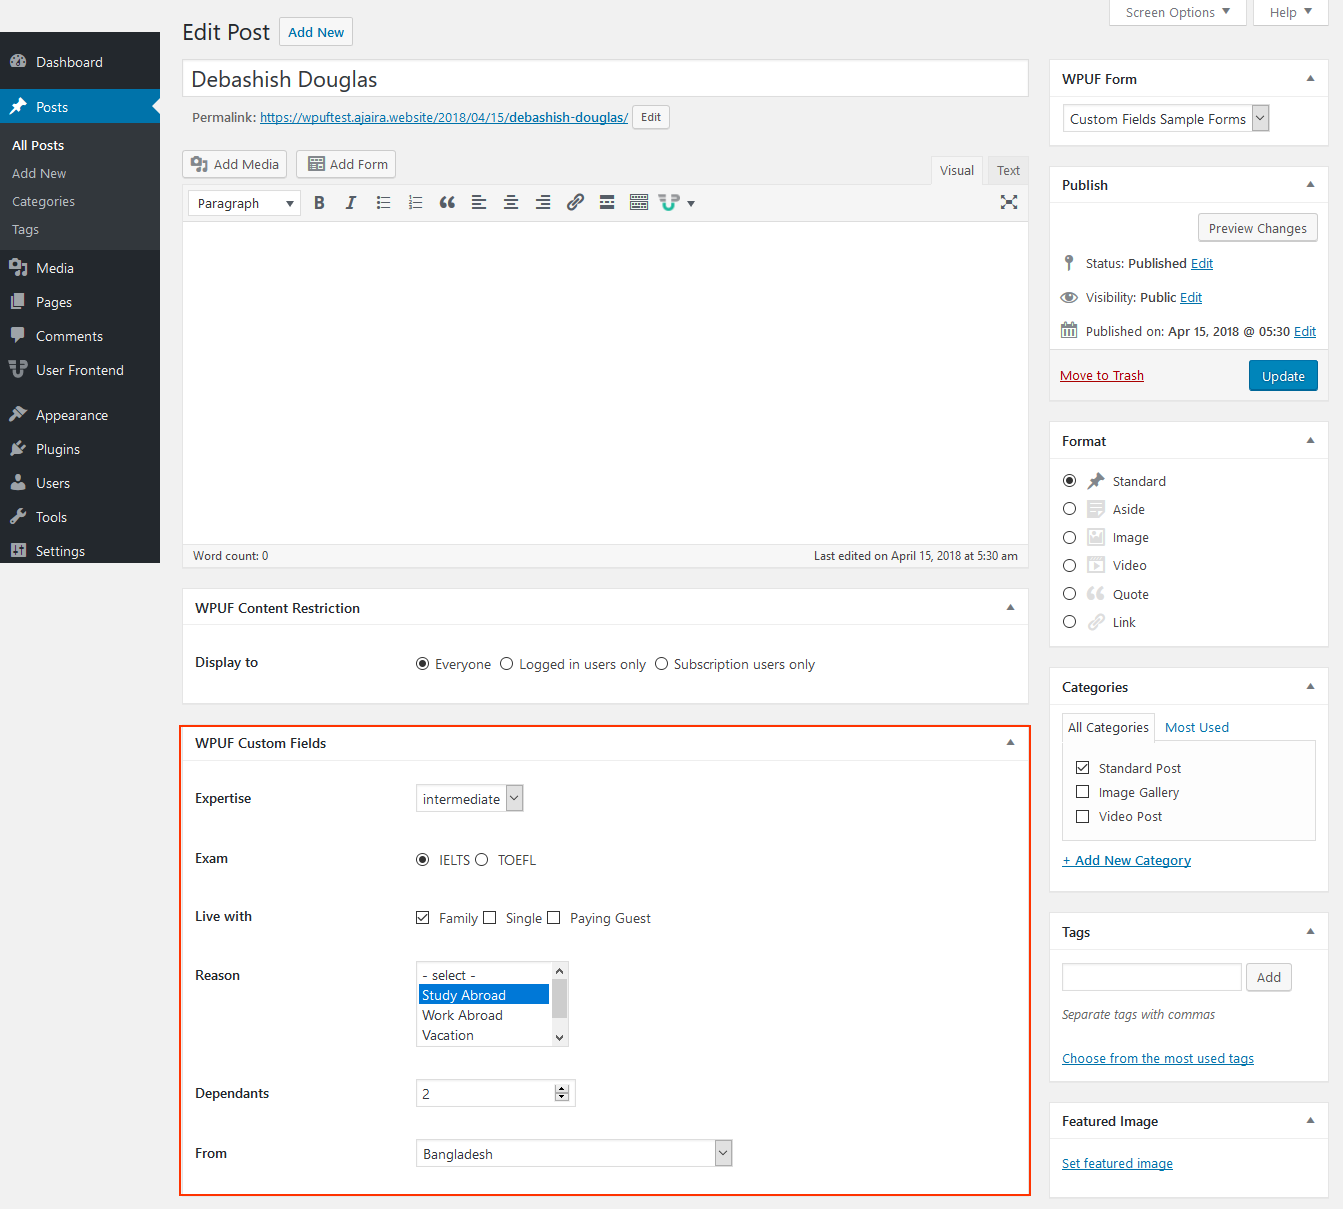1343x1209 pixels.
Task: Open Screen Options panel
Action: [x=1178, y=13]
